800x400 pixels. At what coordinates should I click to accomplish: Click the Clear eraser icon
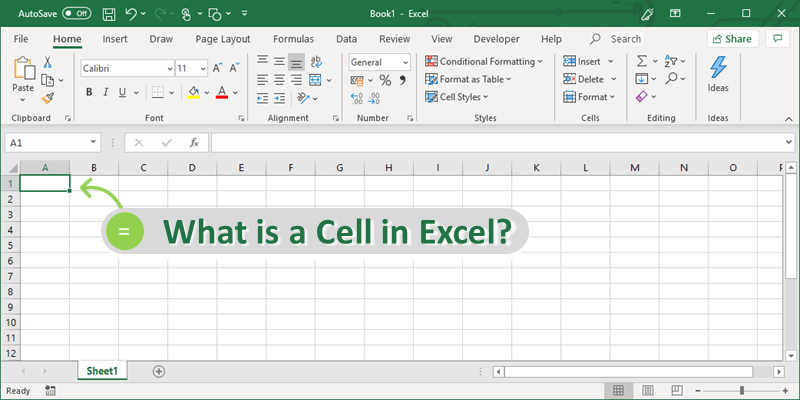[x=641, y=96]
